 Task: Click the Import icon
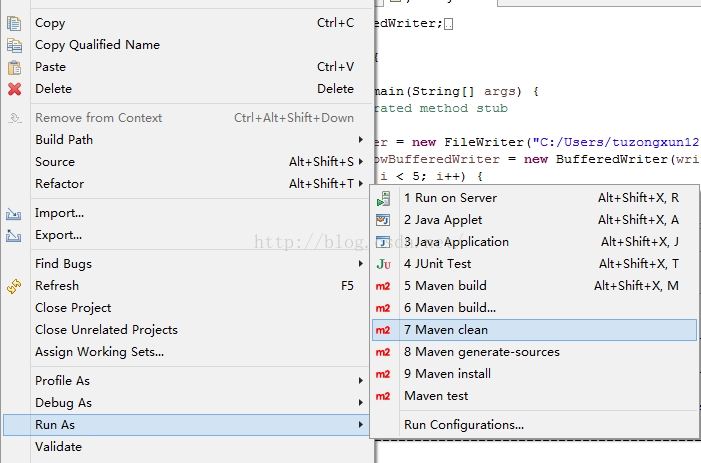[x=13, y=214]
